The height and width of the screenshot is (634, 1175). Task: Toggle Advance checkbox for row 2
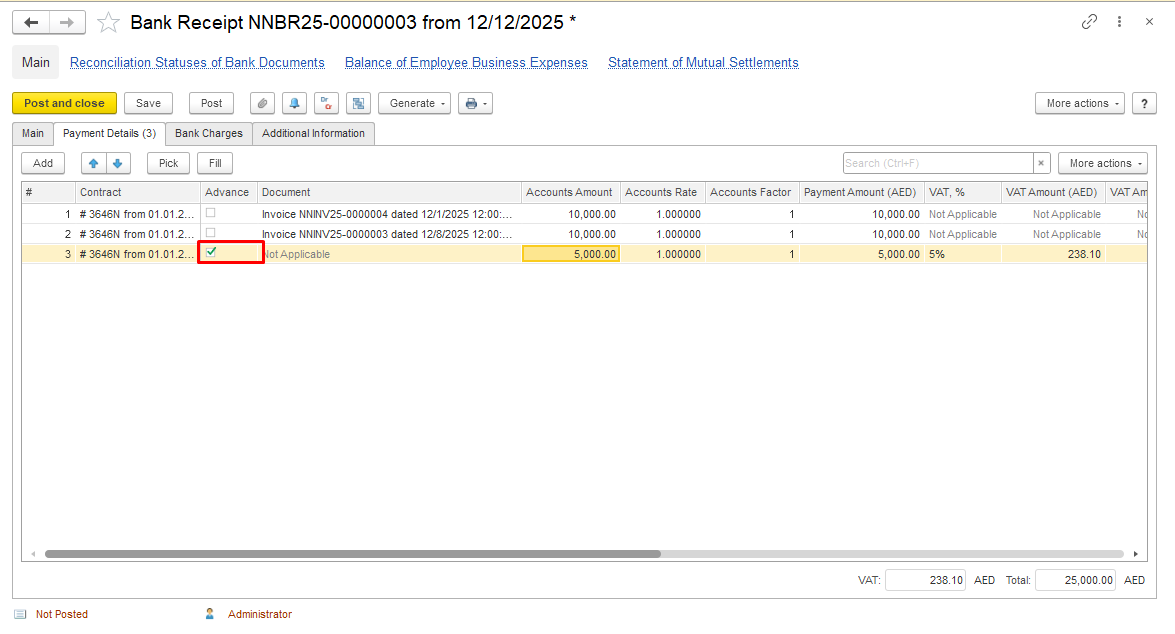click(x=211, y=233)
